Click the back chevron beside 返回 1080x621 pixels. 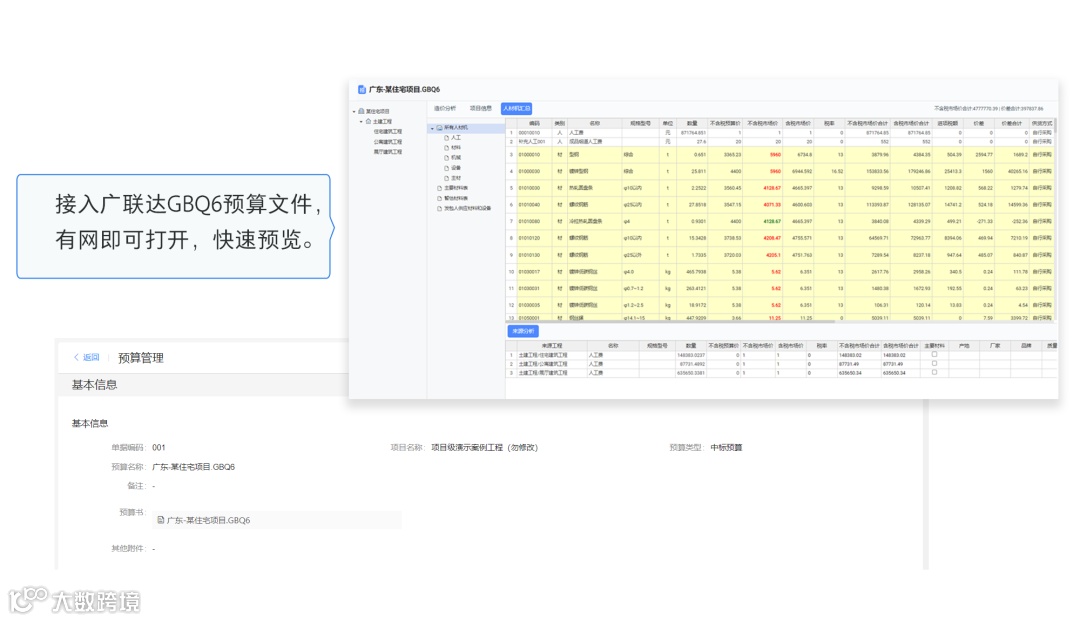(x=76, y=357)
